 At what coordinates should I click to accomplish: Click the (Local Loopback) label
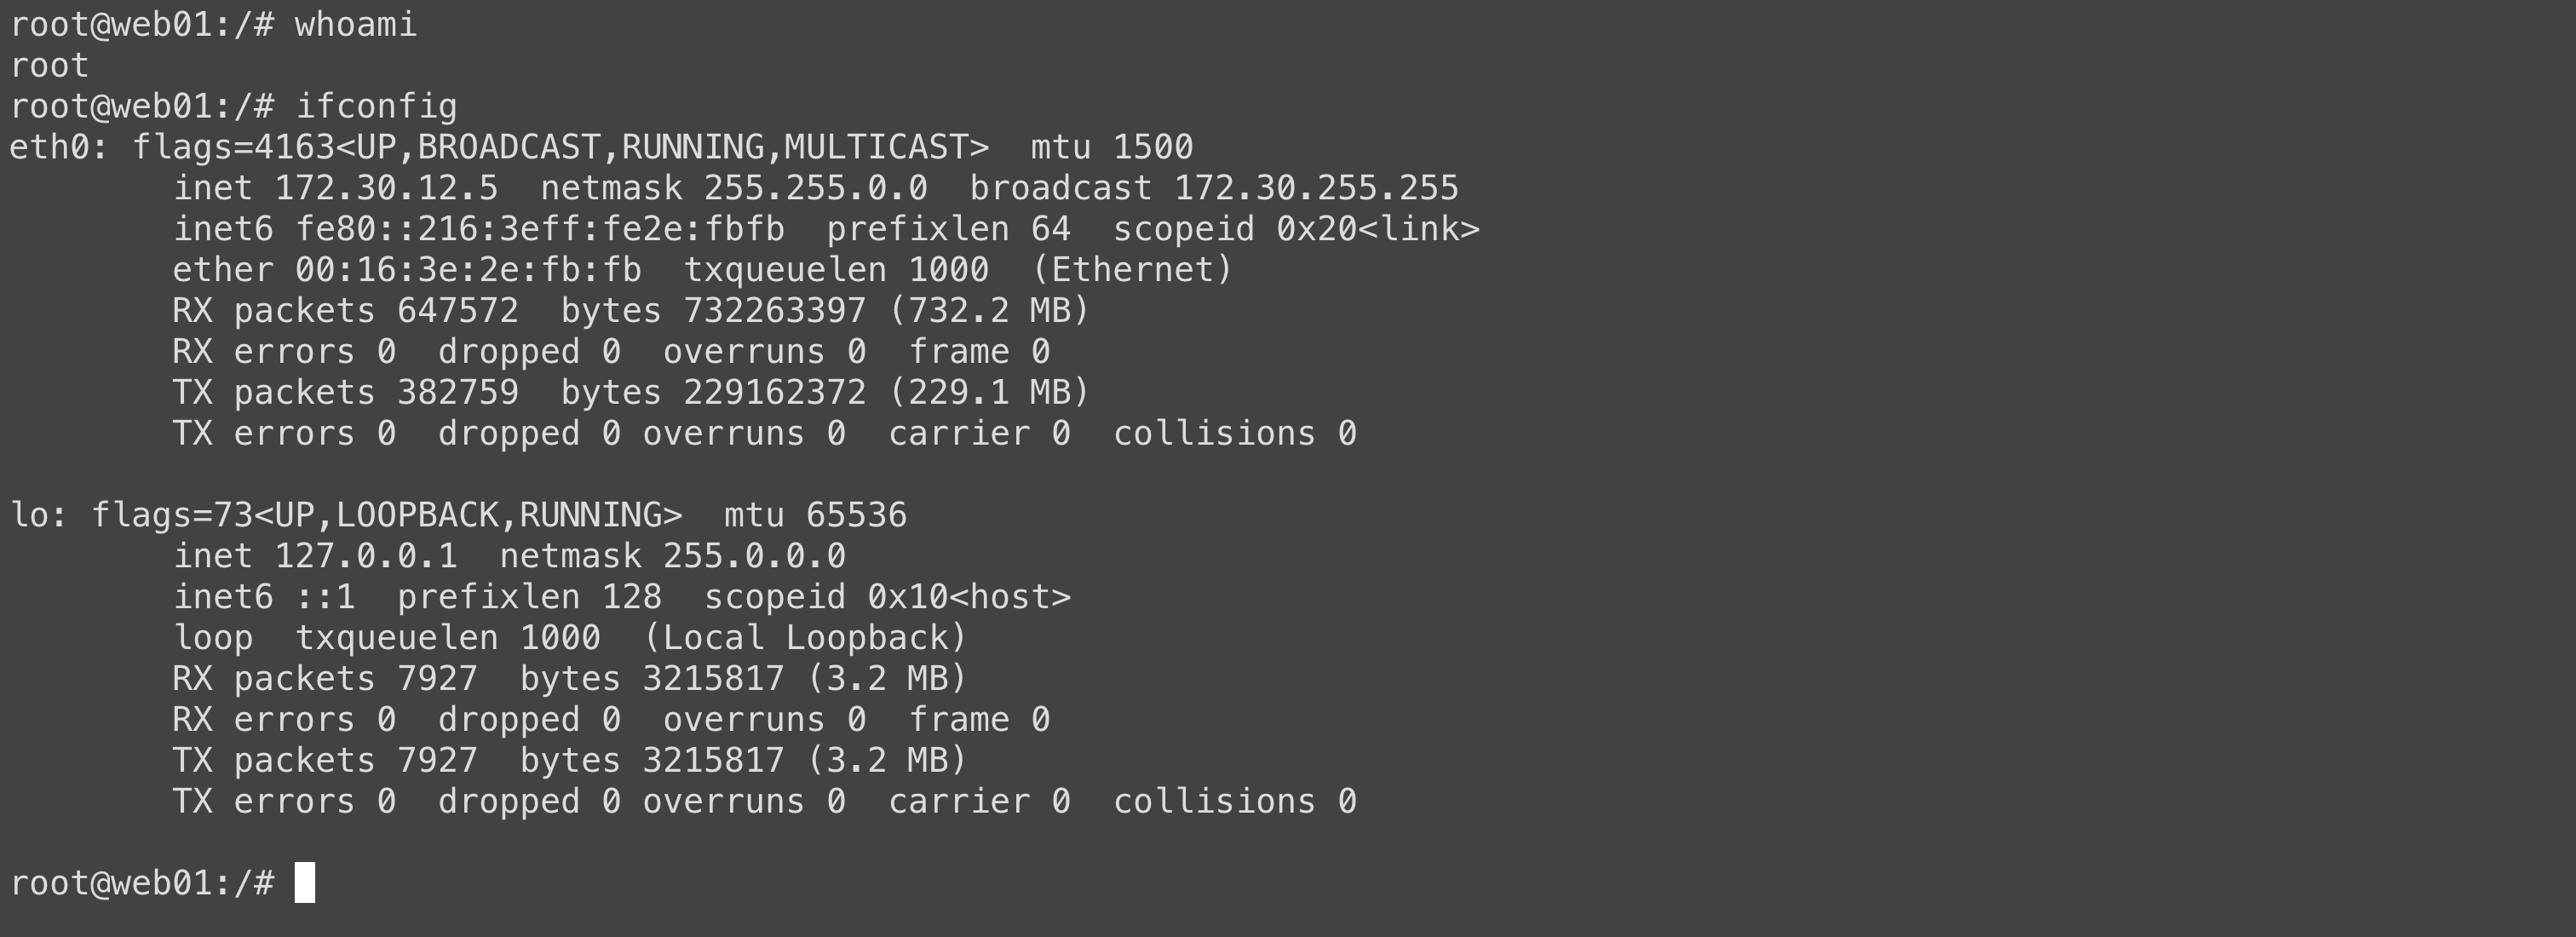click(x=805, y=638)
